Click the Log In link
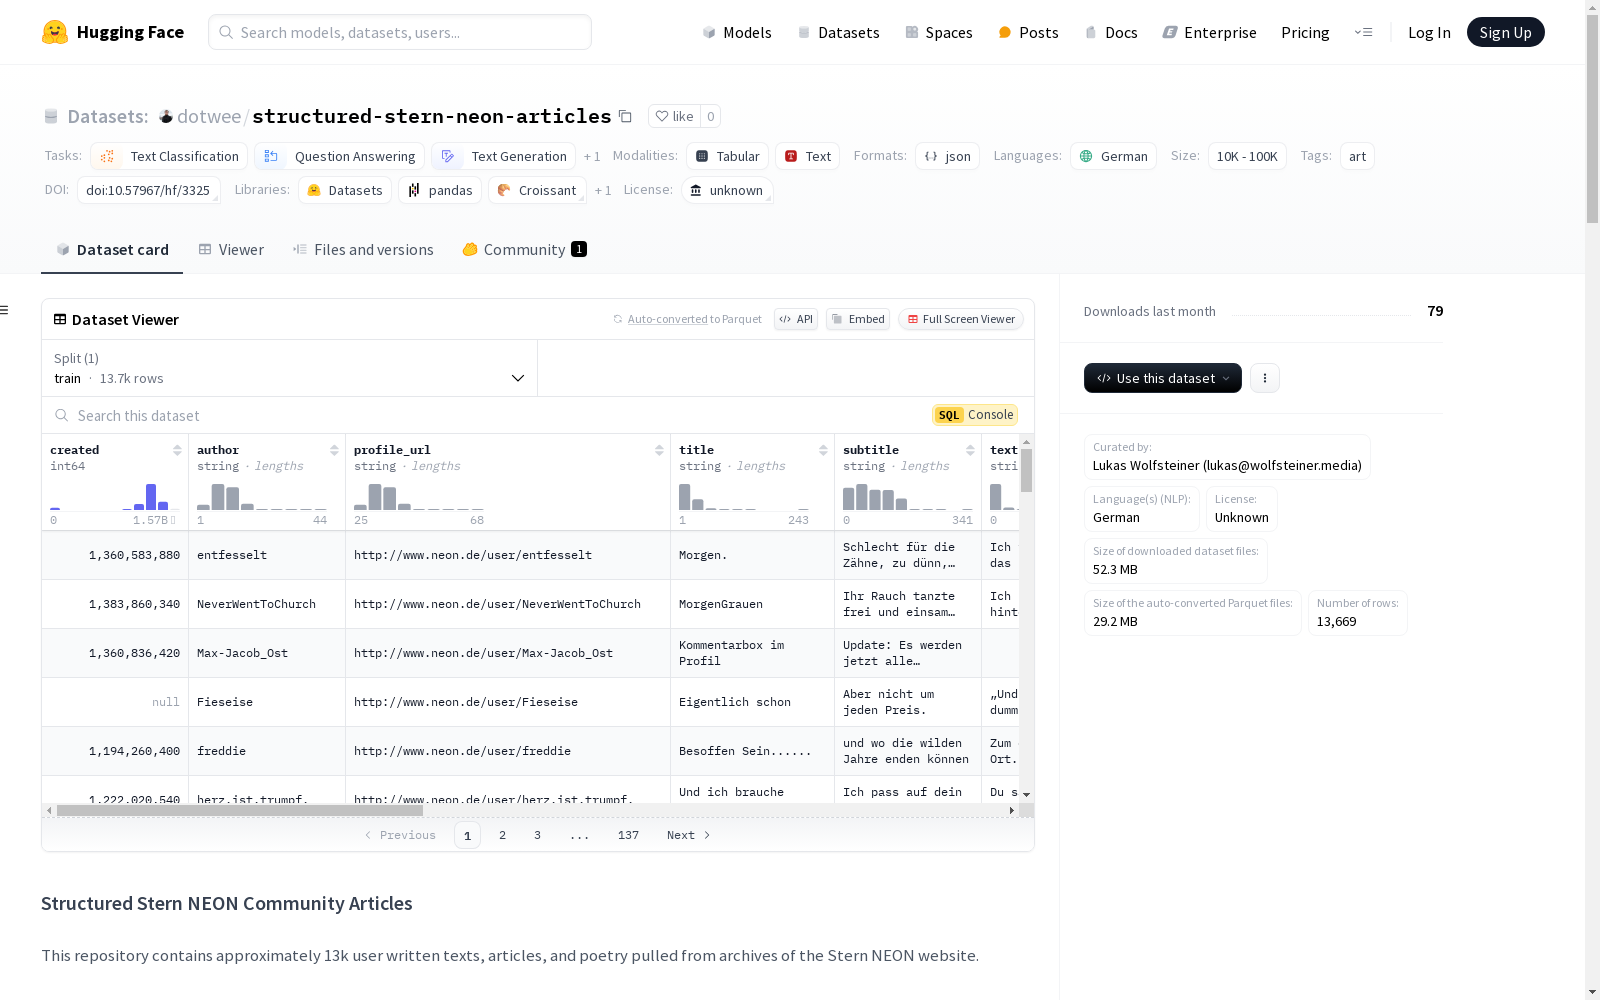Viewport: 1600px width, 1000px height. click(1429, 32)
